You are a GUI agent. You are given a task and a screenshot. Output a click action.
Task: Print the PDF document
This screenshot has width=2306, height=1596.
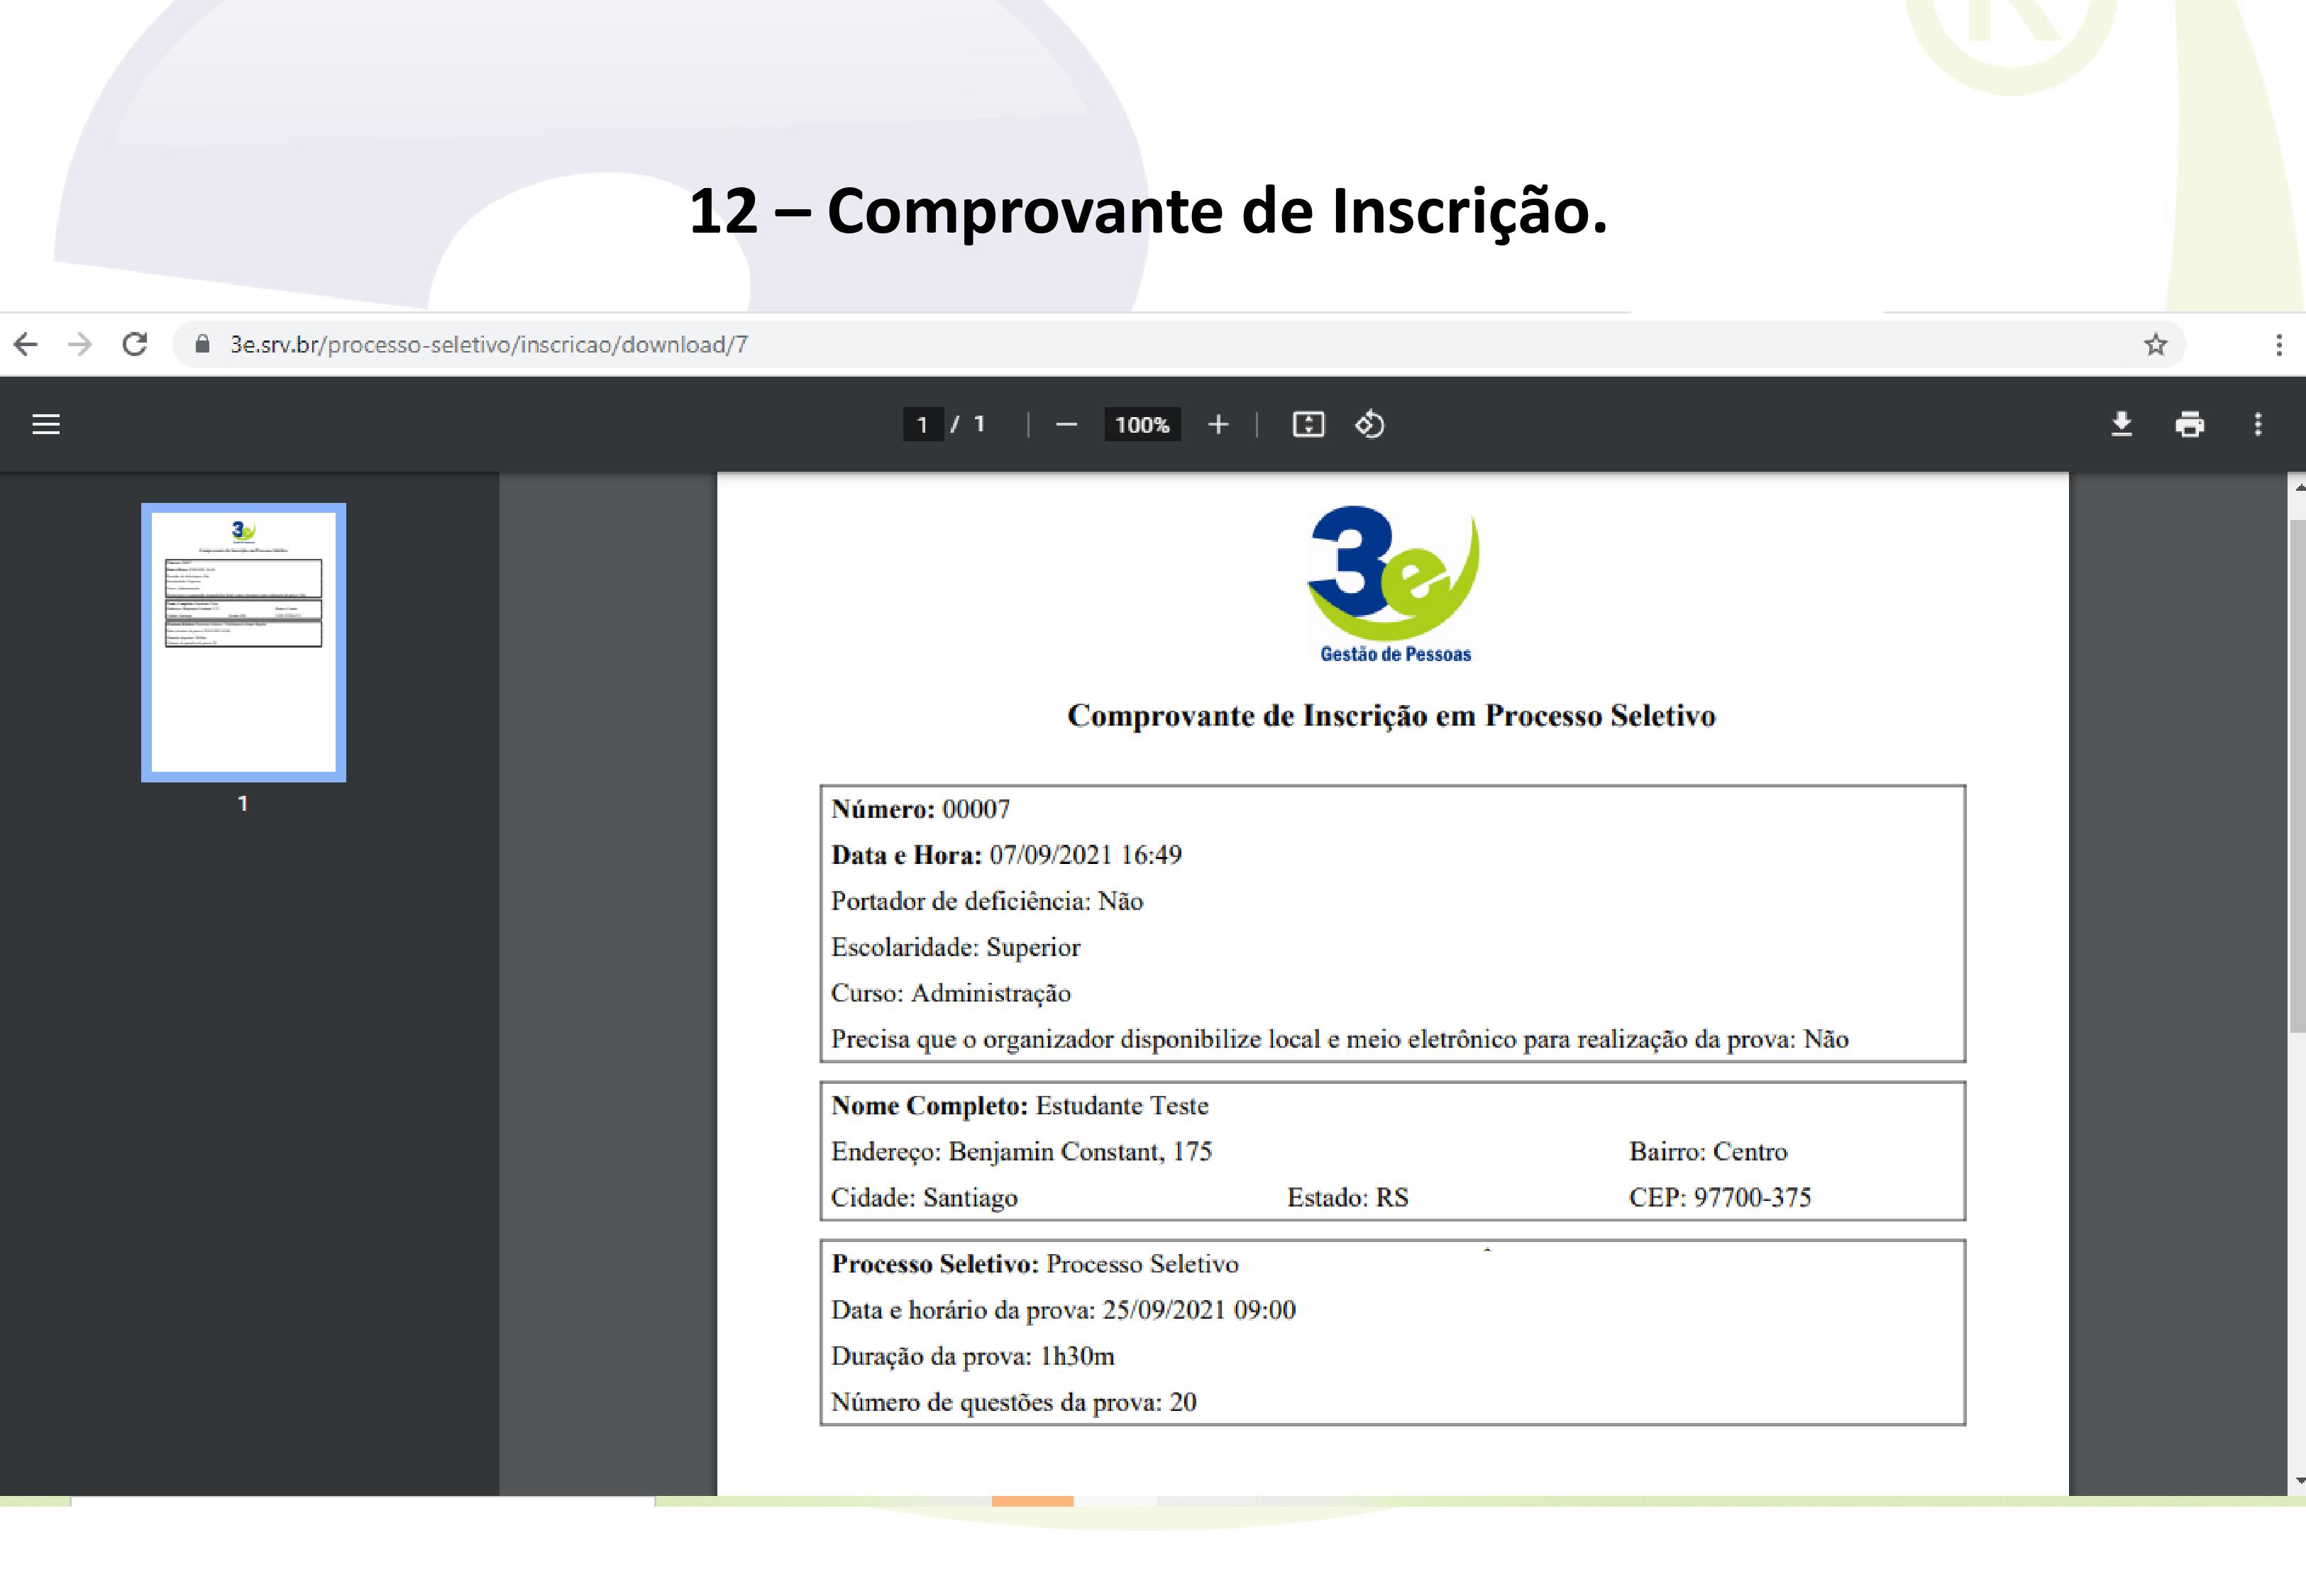coord(2189,425)
